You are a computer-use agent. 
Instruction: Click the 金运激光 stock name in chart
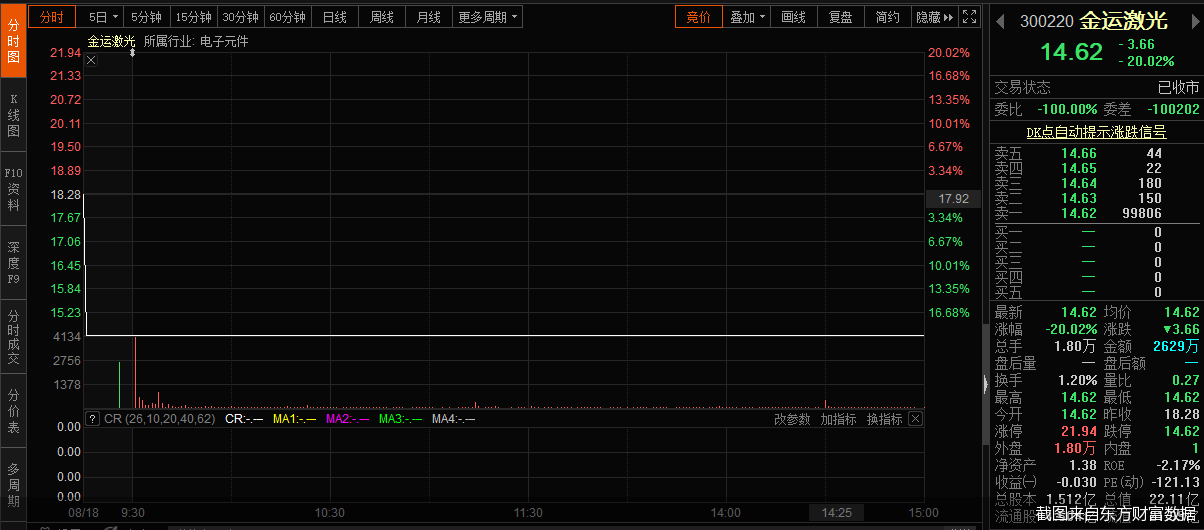pyautogui.click(x=111, y=41)
